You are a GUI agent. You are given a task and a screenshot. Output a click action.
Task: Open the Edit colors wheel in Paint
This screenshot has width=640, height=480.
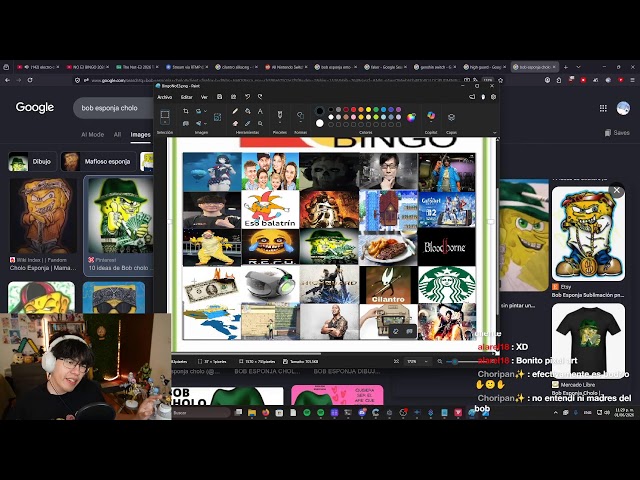(x=411, y=118)
